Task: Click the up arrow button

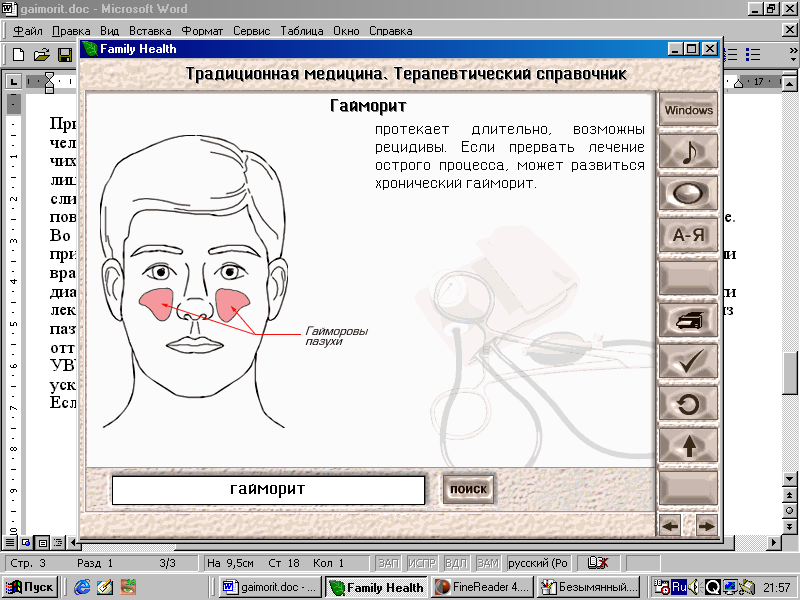Action: (688, 445)
